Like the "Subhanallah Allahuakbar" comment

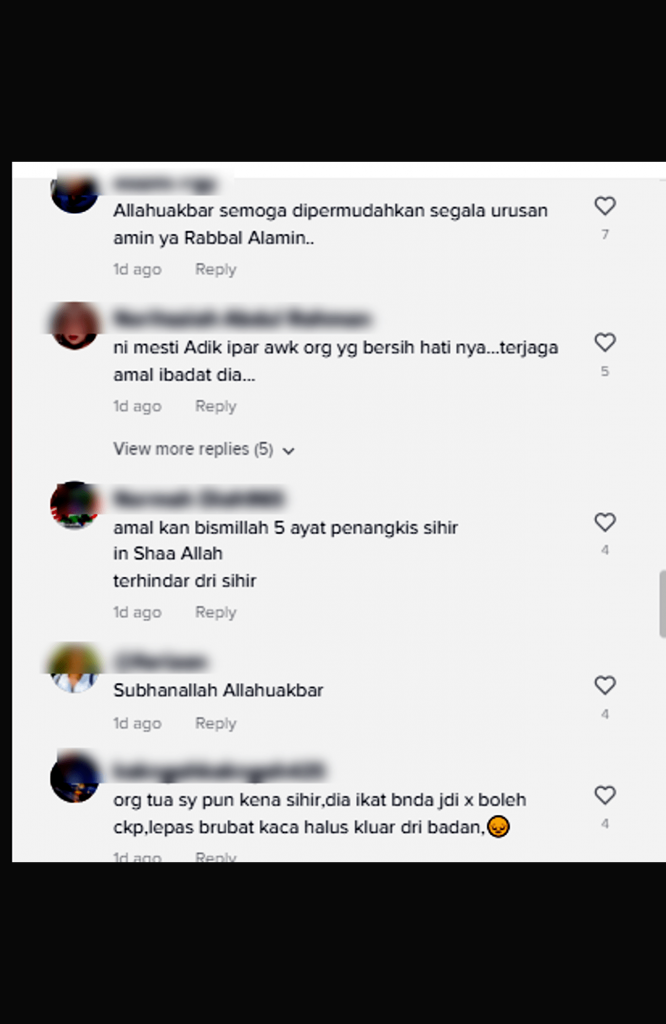tap(605, 685)
